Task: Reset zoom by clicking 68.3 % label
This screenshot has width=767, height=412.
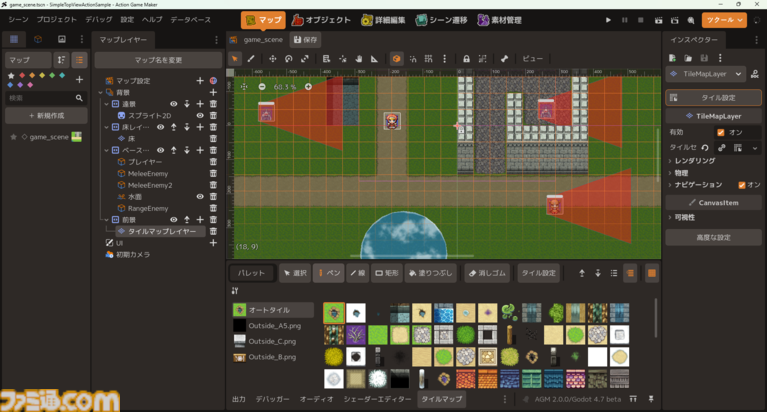Action: coord(285,87)
